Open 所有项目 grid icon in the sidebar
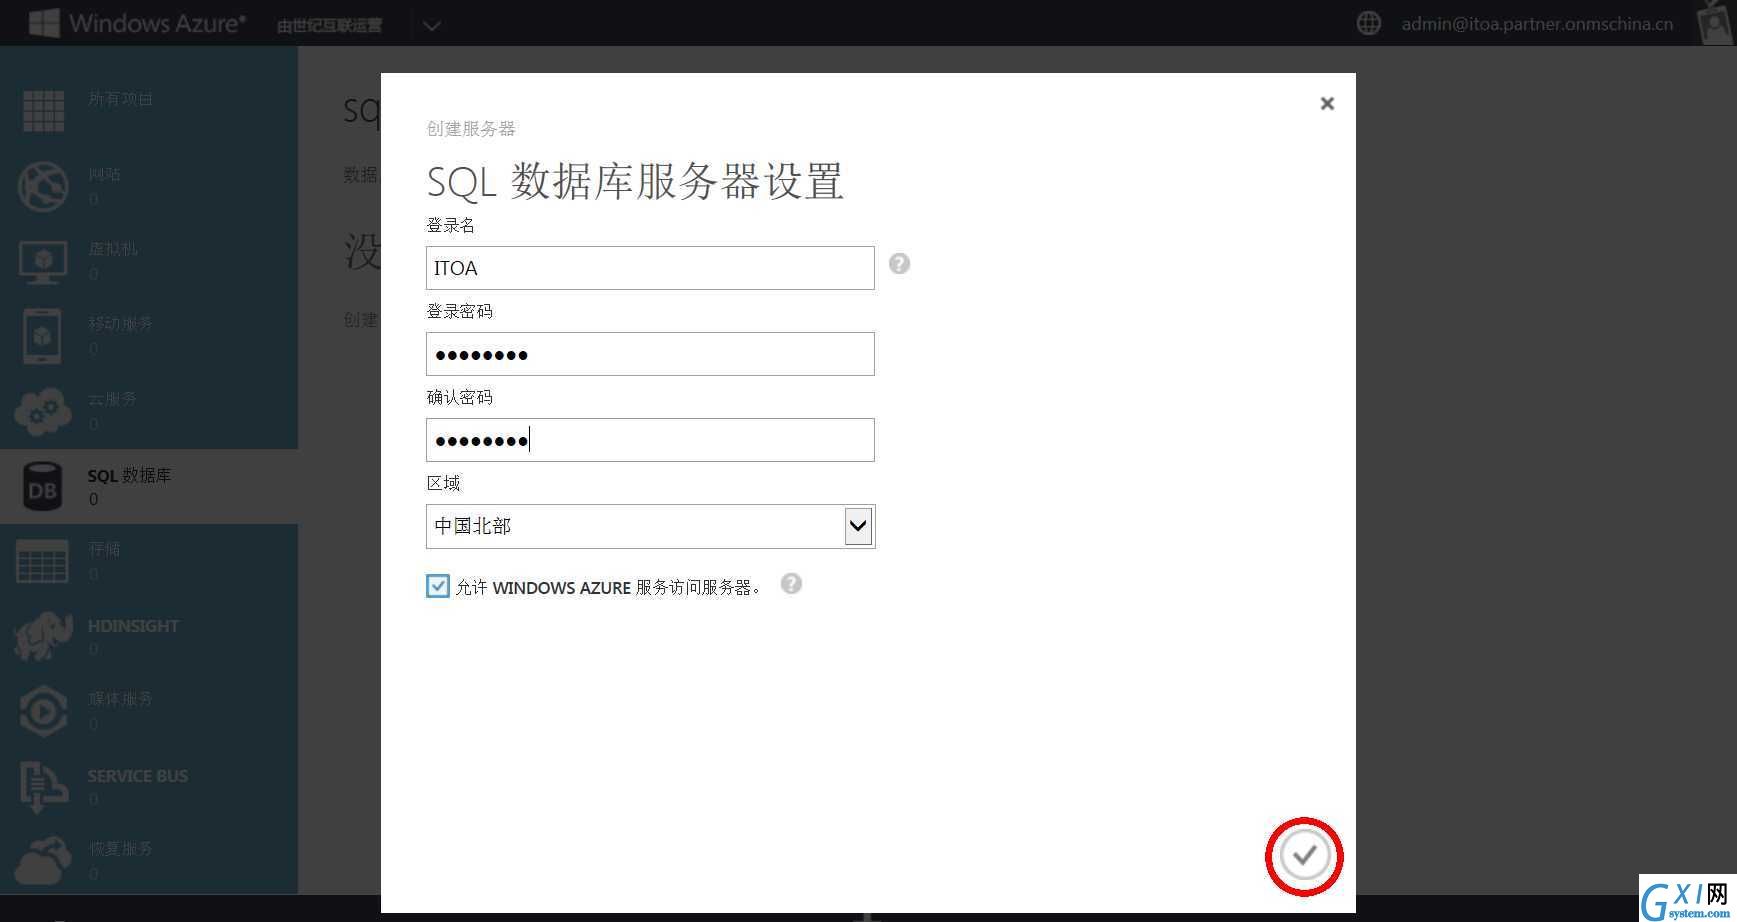 point(43,111)
